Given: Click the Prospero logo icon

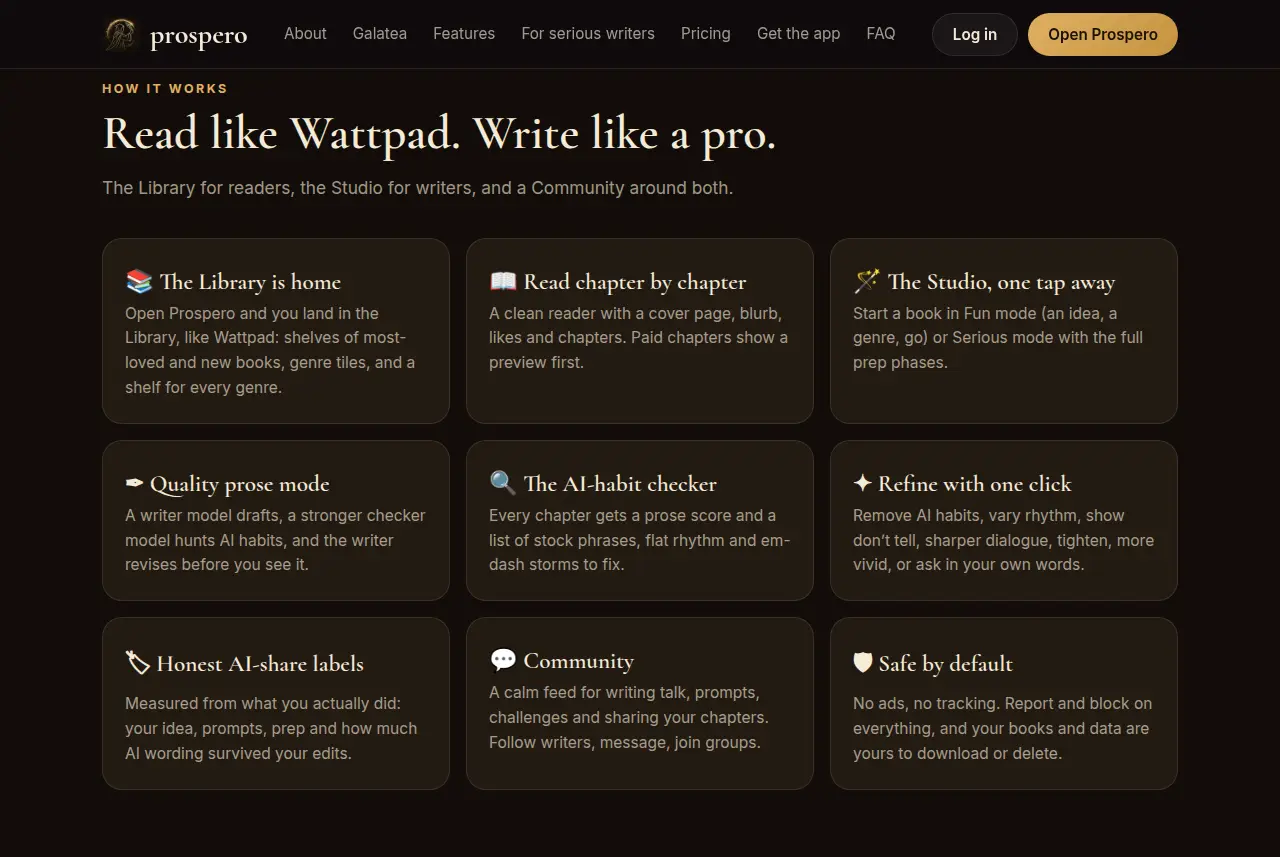Looking at the screenshot, I should [121, 35].
